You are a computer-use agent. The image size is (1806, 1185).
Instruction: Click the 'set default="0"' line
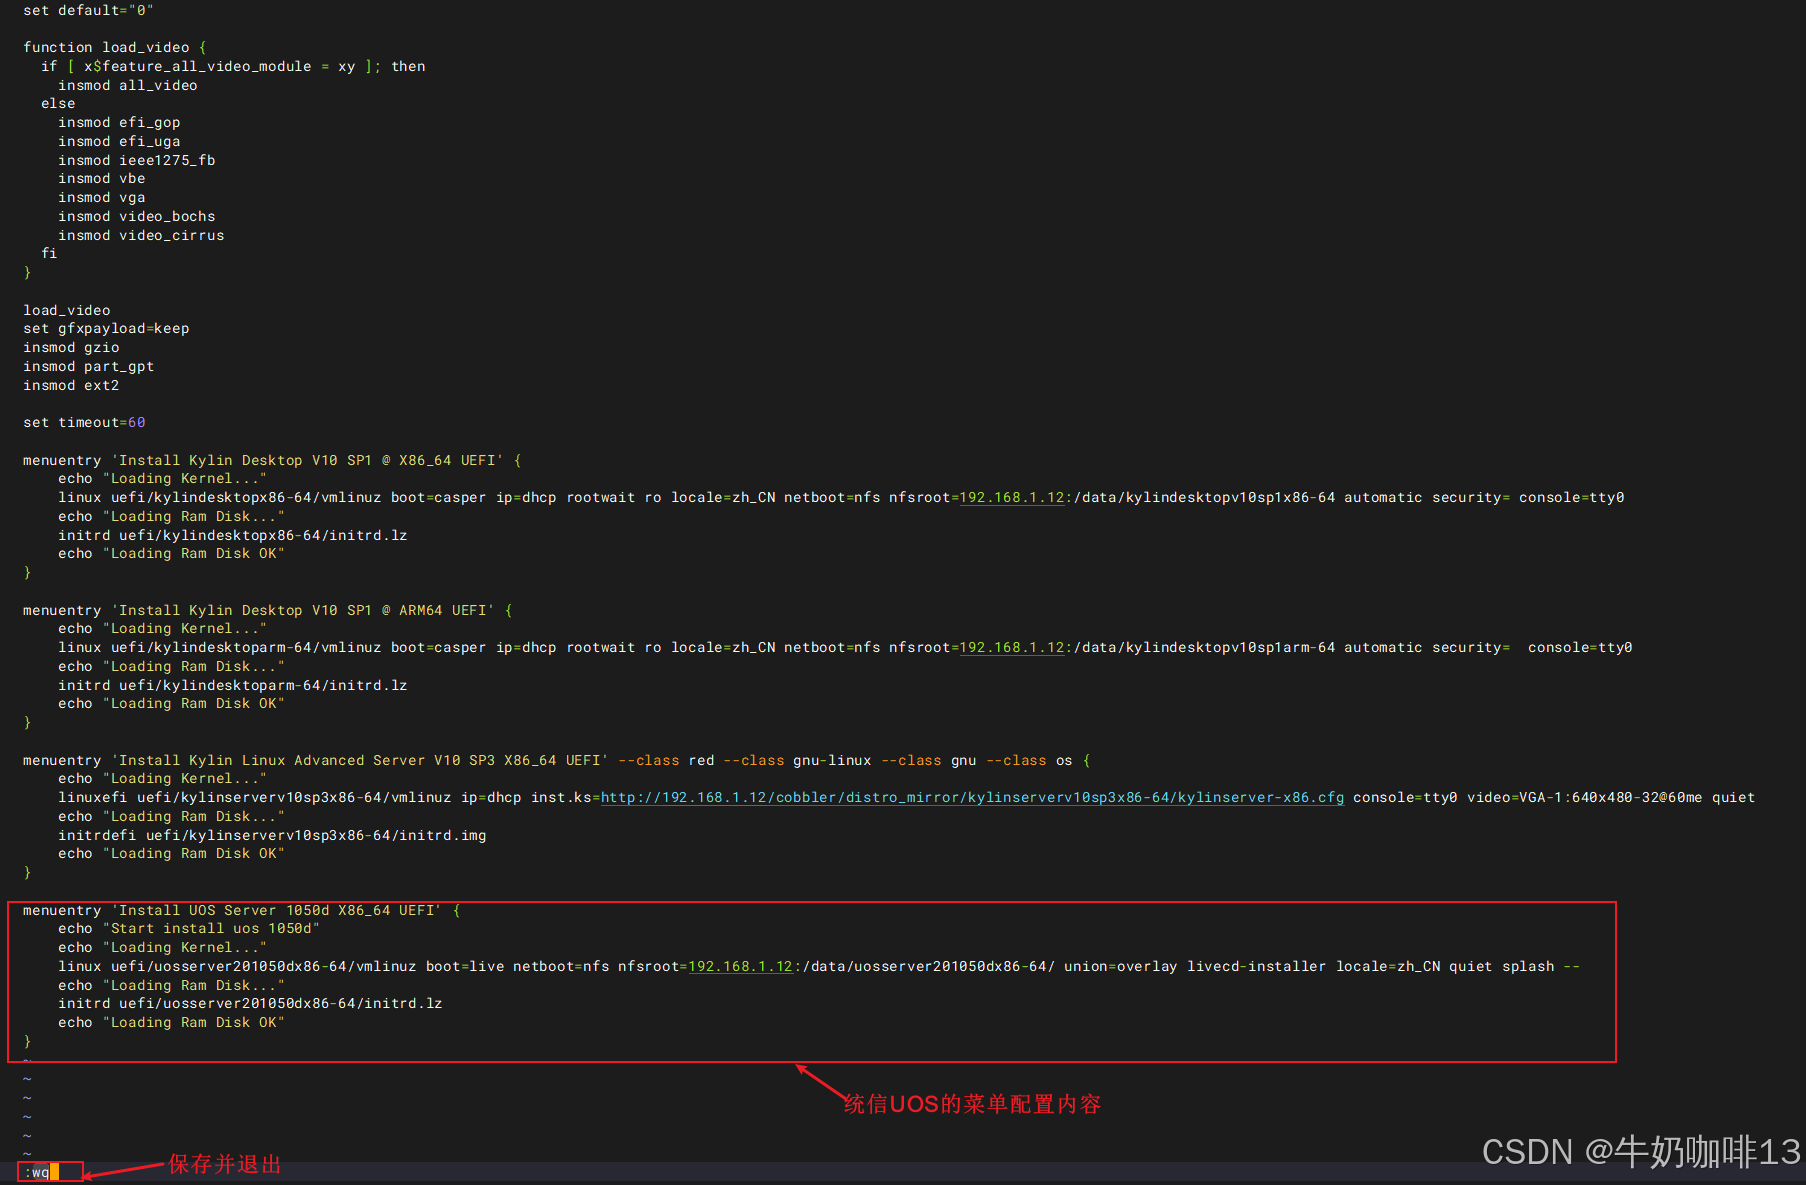click(88, 10)
